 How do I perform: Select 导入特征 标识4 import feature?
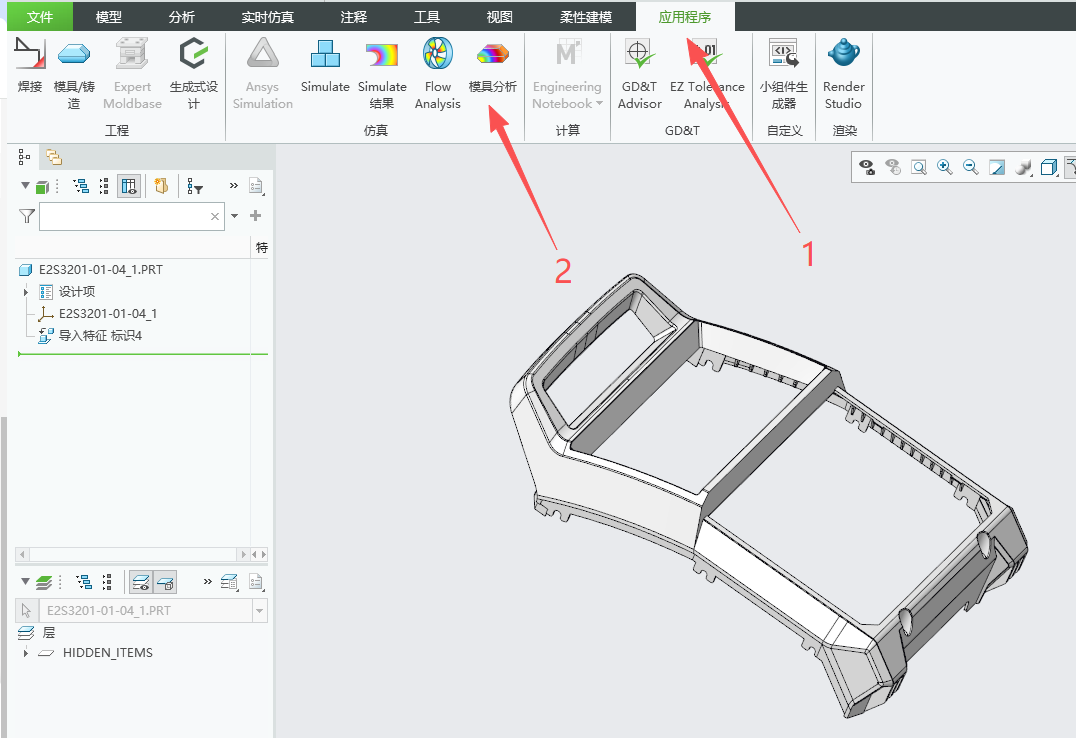(100, 336)
